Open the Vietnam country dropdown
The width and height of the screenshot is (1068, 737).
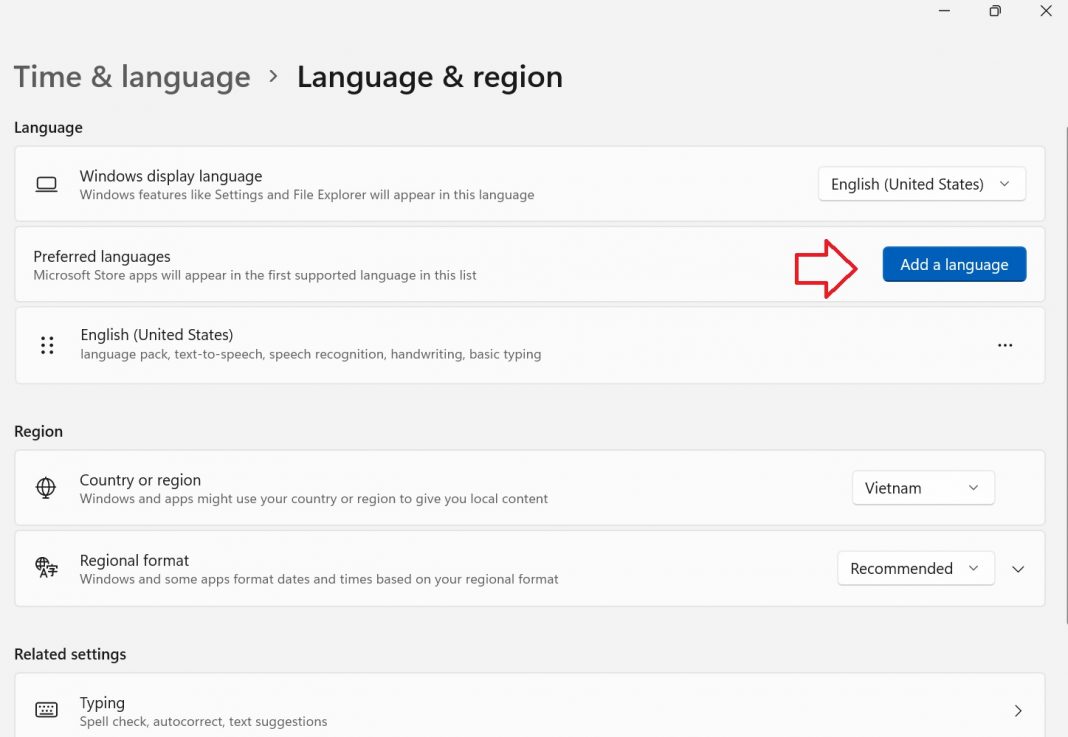(x=922, y=488)
